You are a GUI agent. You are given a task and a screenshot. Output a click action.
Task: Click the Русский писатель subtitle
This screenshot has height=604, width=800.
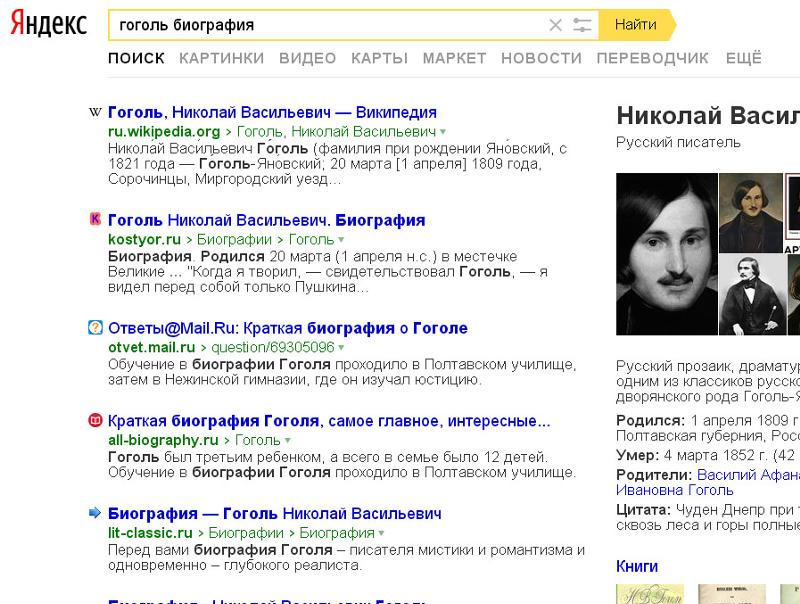[x=678, y=142]
